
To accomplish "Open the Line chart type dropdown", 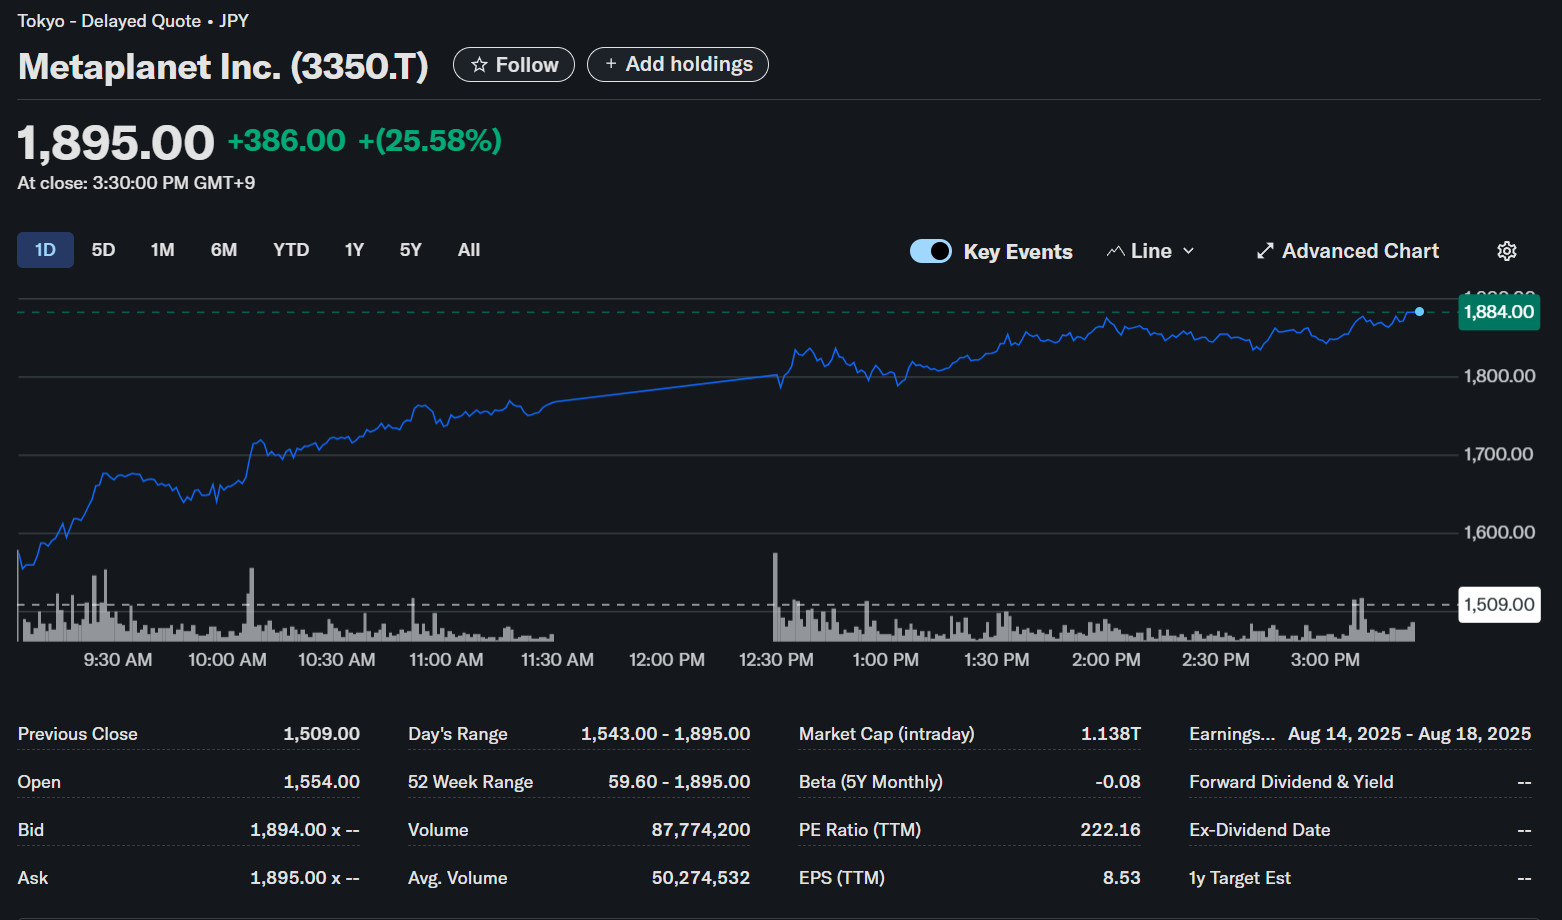I will (x=1151, y=251).
